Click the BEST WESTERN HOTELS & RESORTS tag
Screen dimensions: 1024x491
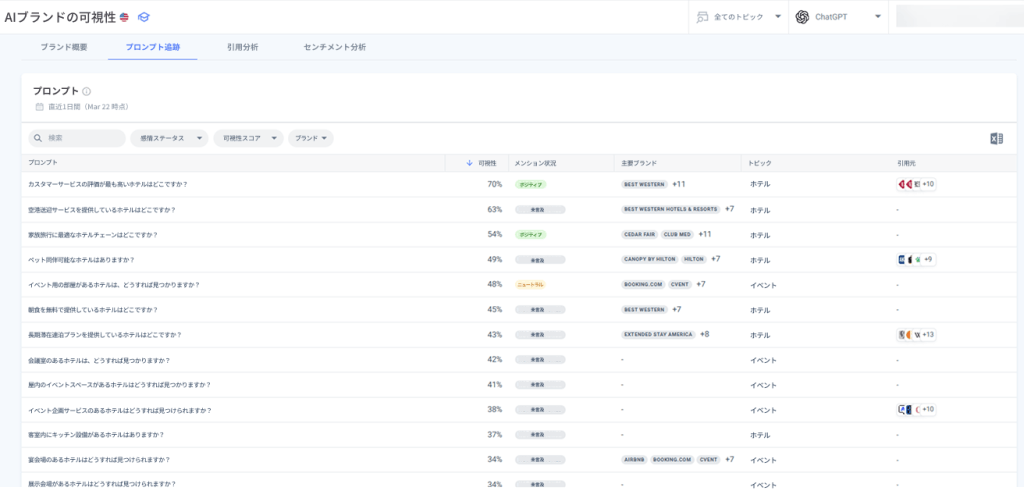(x=671, y=210)
